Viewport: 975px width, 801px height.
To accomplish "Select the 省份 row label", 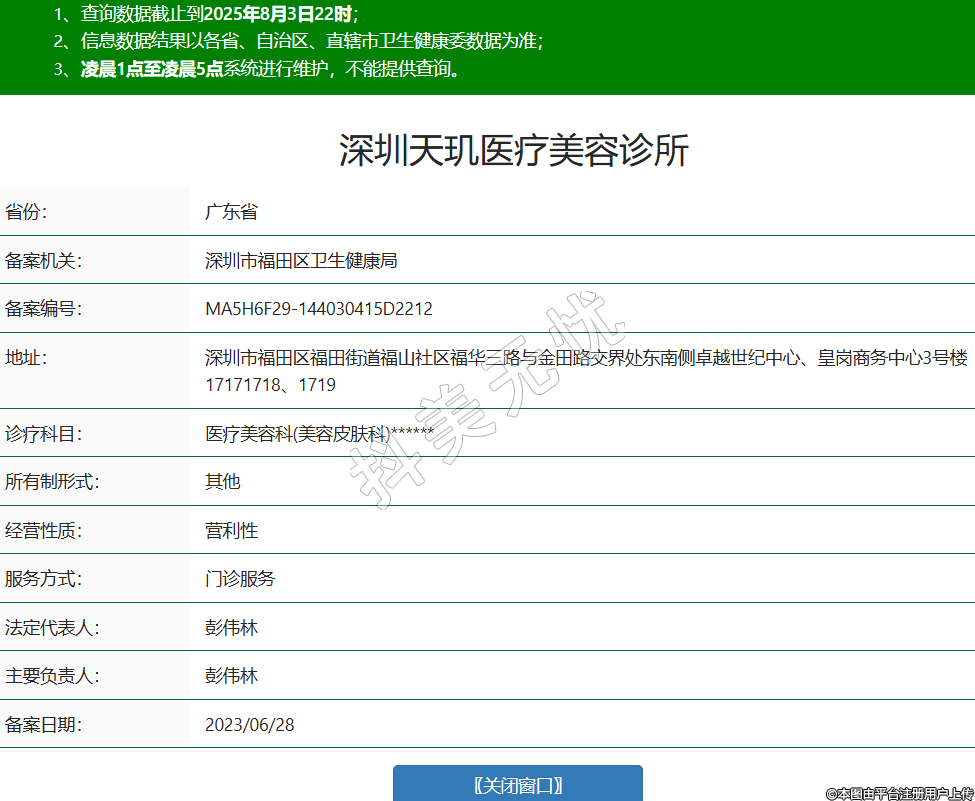I will (27, 212).
